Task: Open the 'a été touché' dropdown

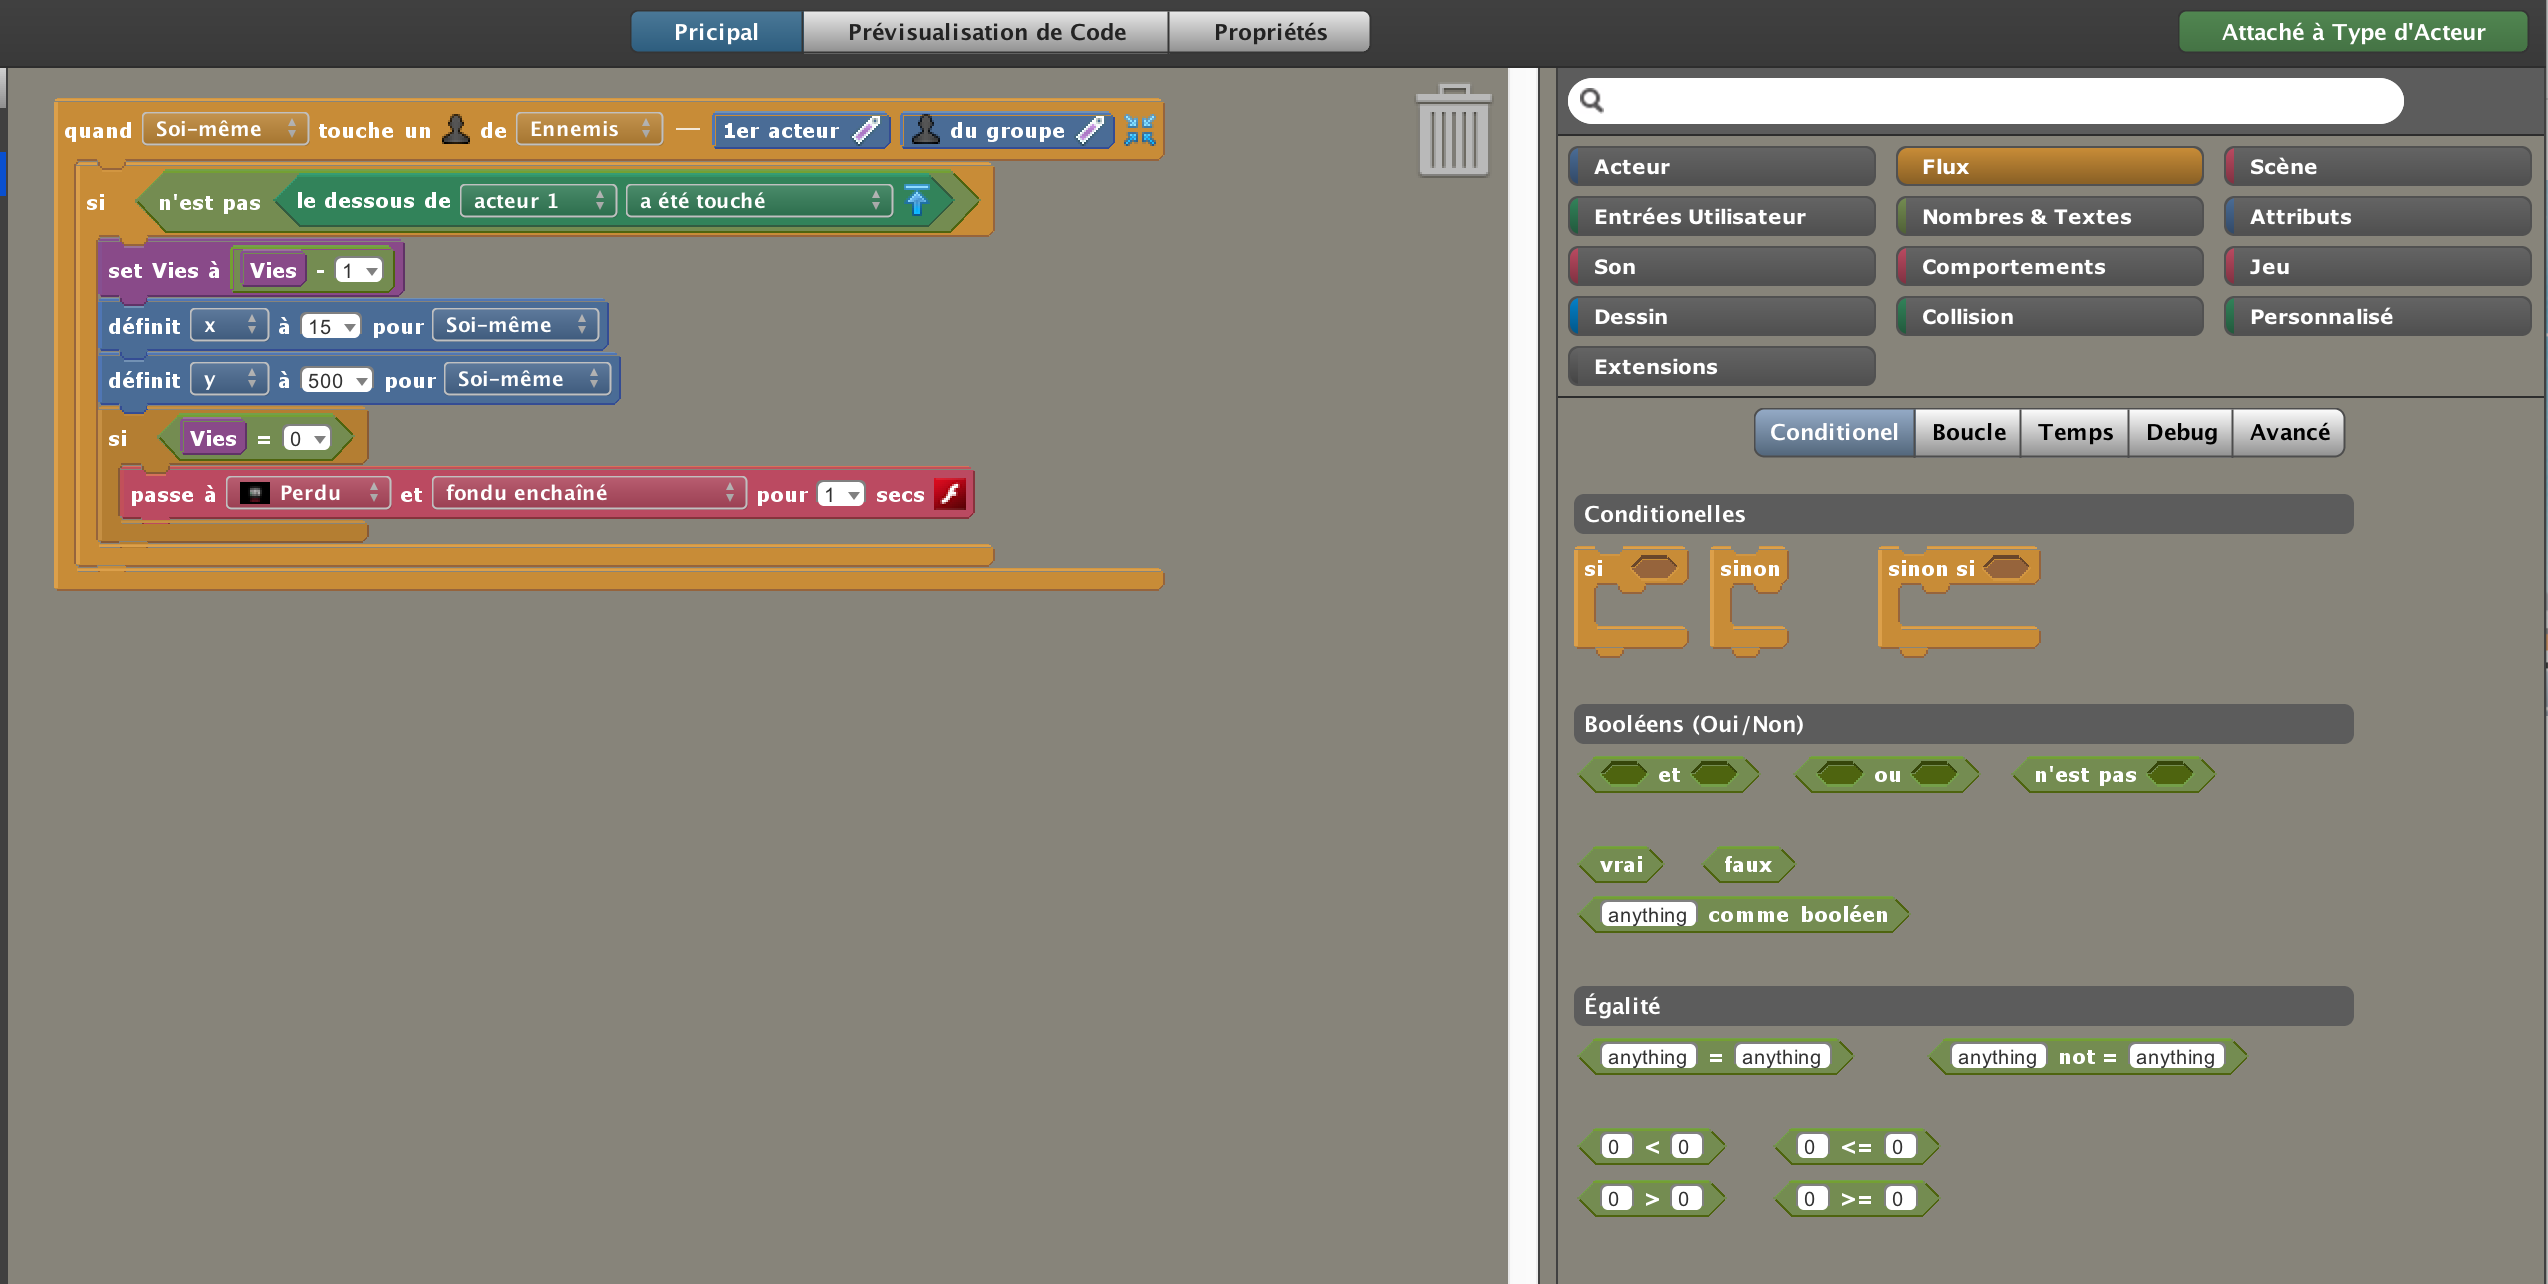Action: (759, 201)
